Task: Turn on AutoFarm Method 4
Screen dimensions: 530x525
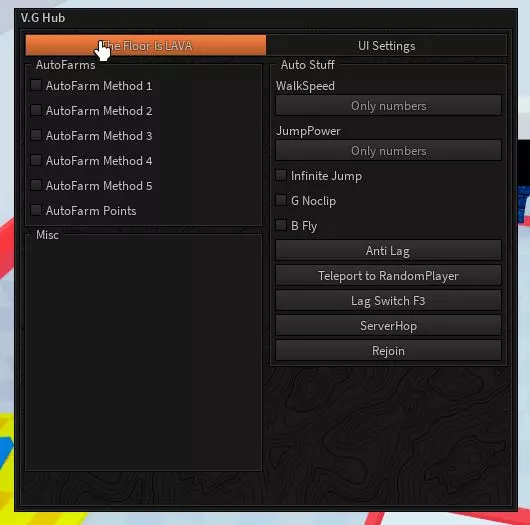Action: [x=36, y=160]
